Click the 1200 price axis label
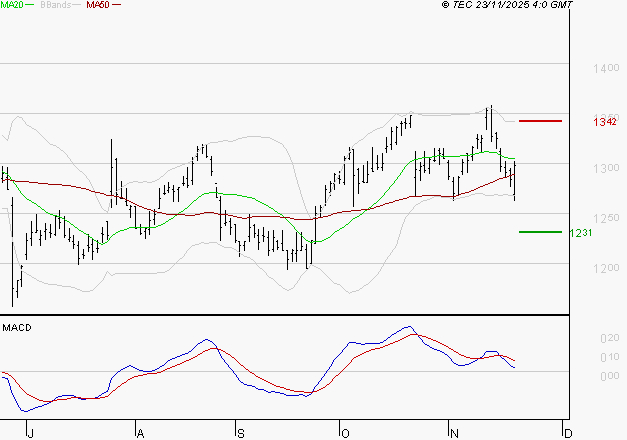This screenshot has width=627, height=440. (x=606, y=268)
